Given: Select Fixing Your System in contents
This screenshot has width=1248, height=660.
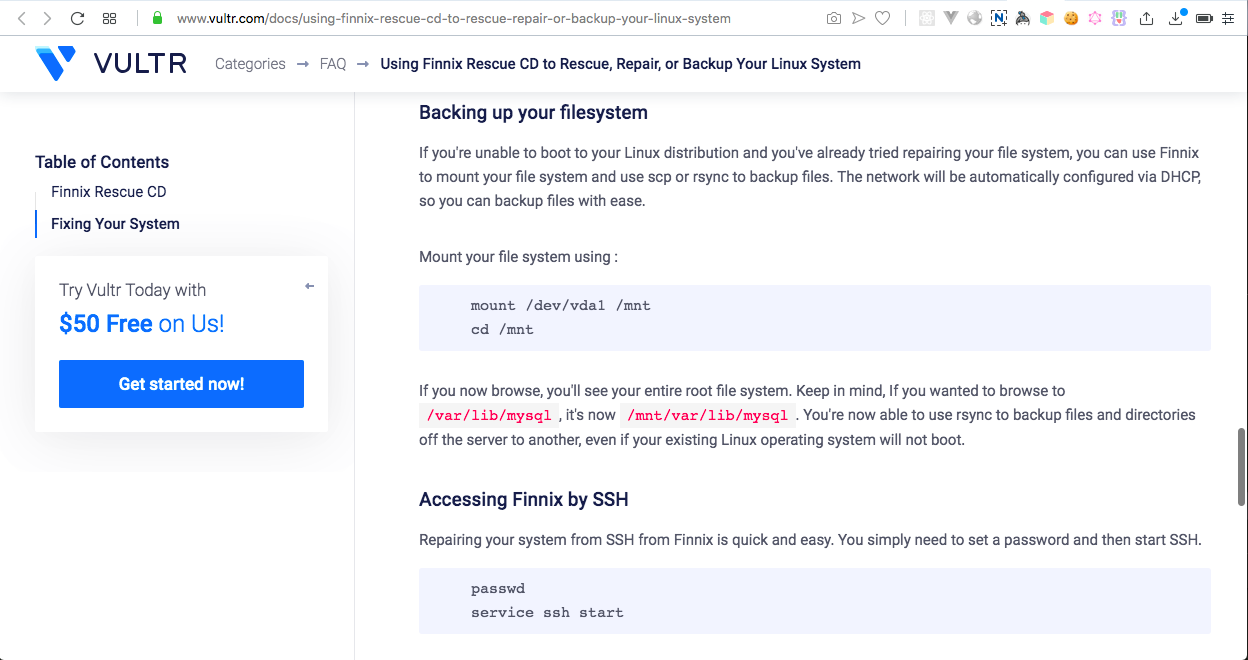Looking at the screenshot, I should point(115,224).
